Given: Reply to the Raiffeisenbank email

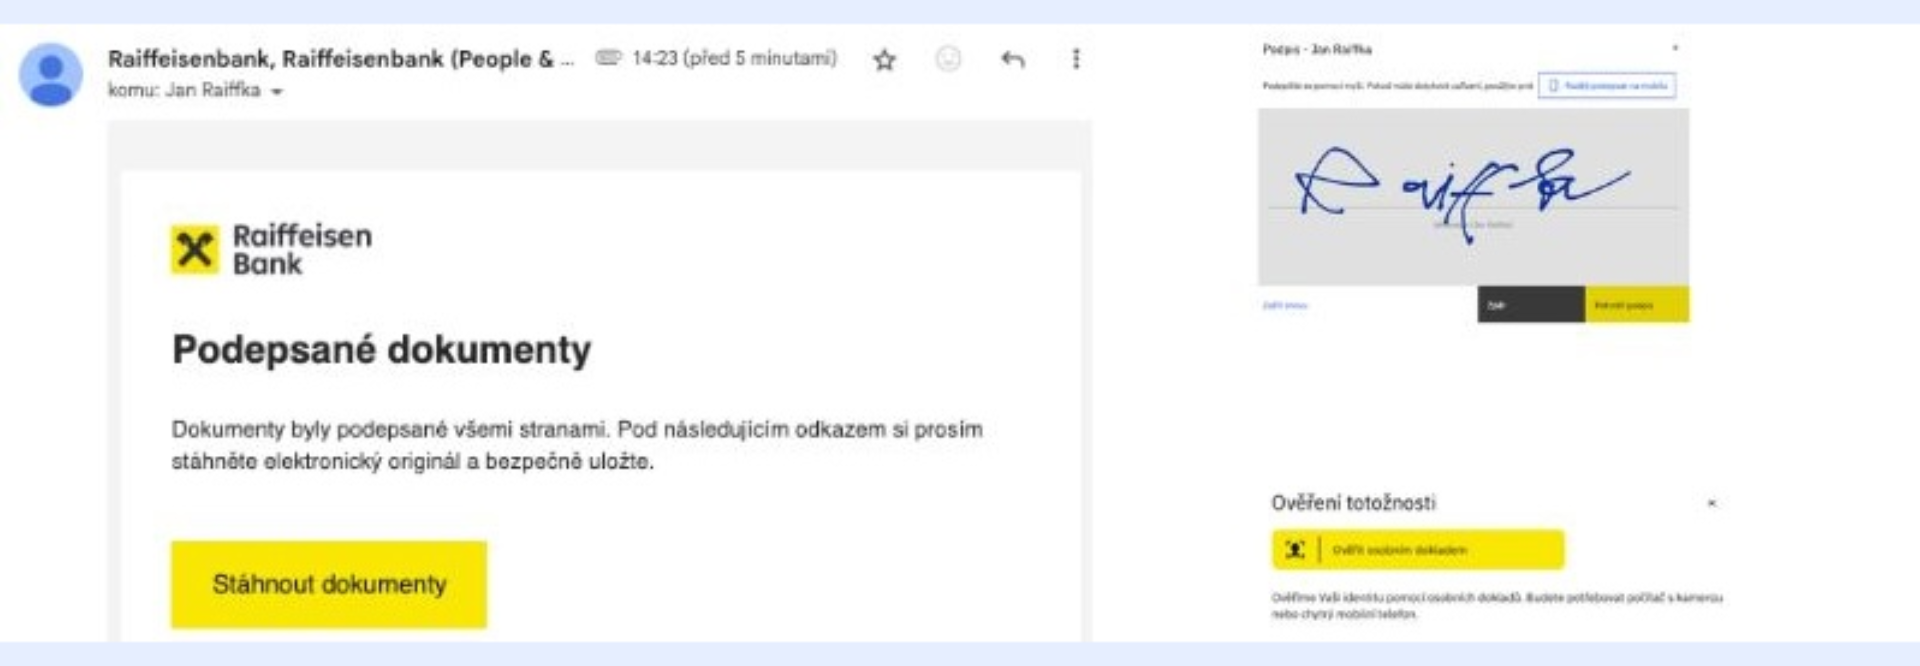Looking at the screenshot, I should (x=1012, y=60).
